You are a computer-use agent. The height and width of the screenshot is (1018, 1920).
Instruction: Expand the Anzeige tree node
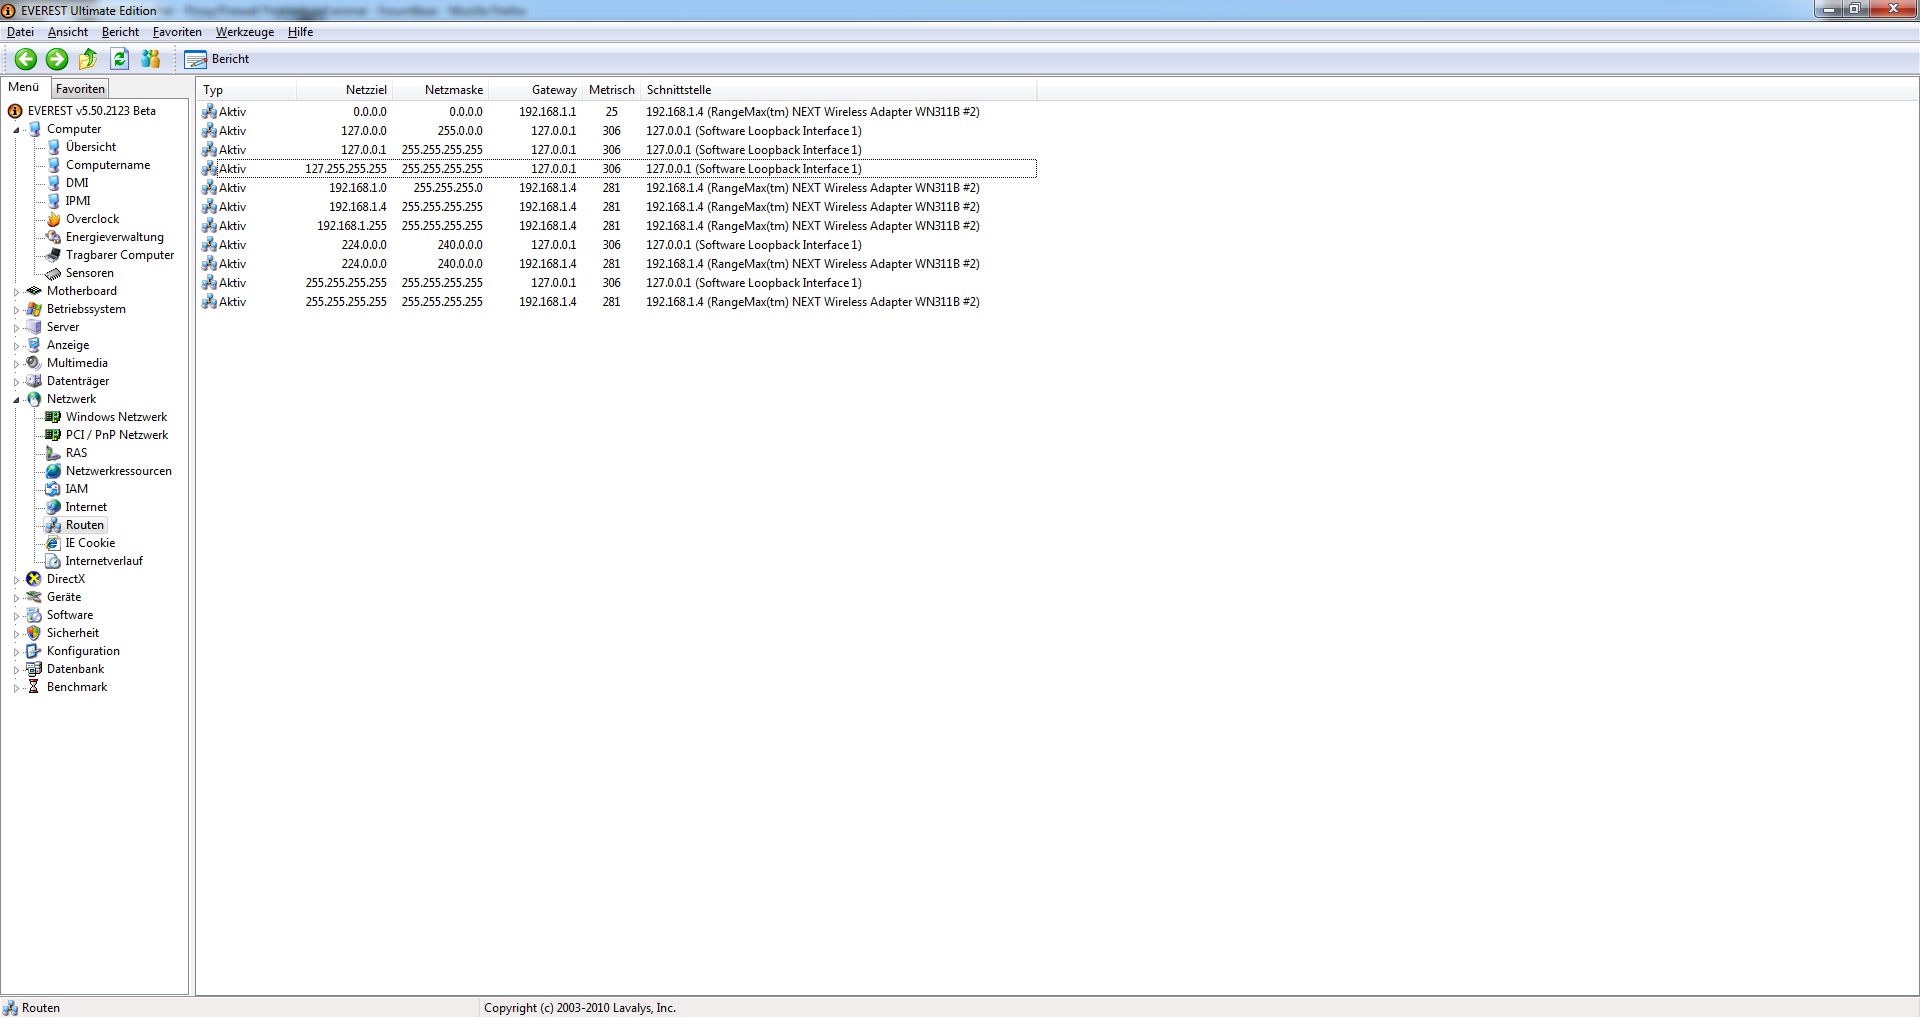tap(16, 346)
